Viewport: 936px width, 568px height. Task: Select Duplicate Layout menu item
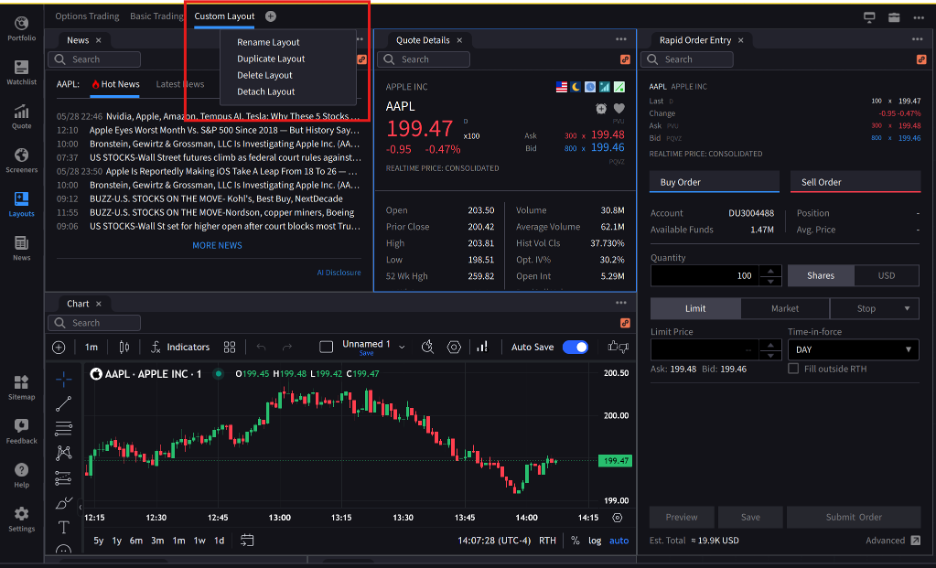(271, 58)
